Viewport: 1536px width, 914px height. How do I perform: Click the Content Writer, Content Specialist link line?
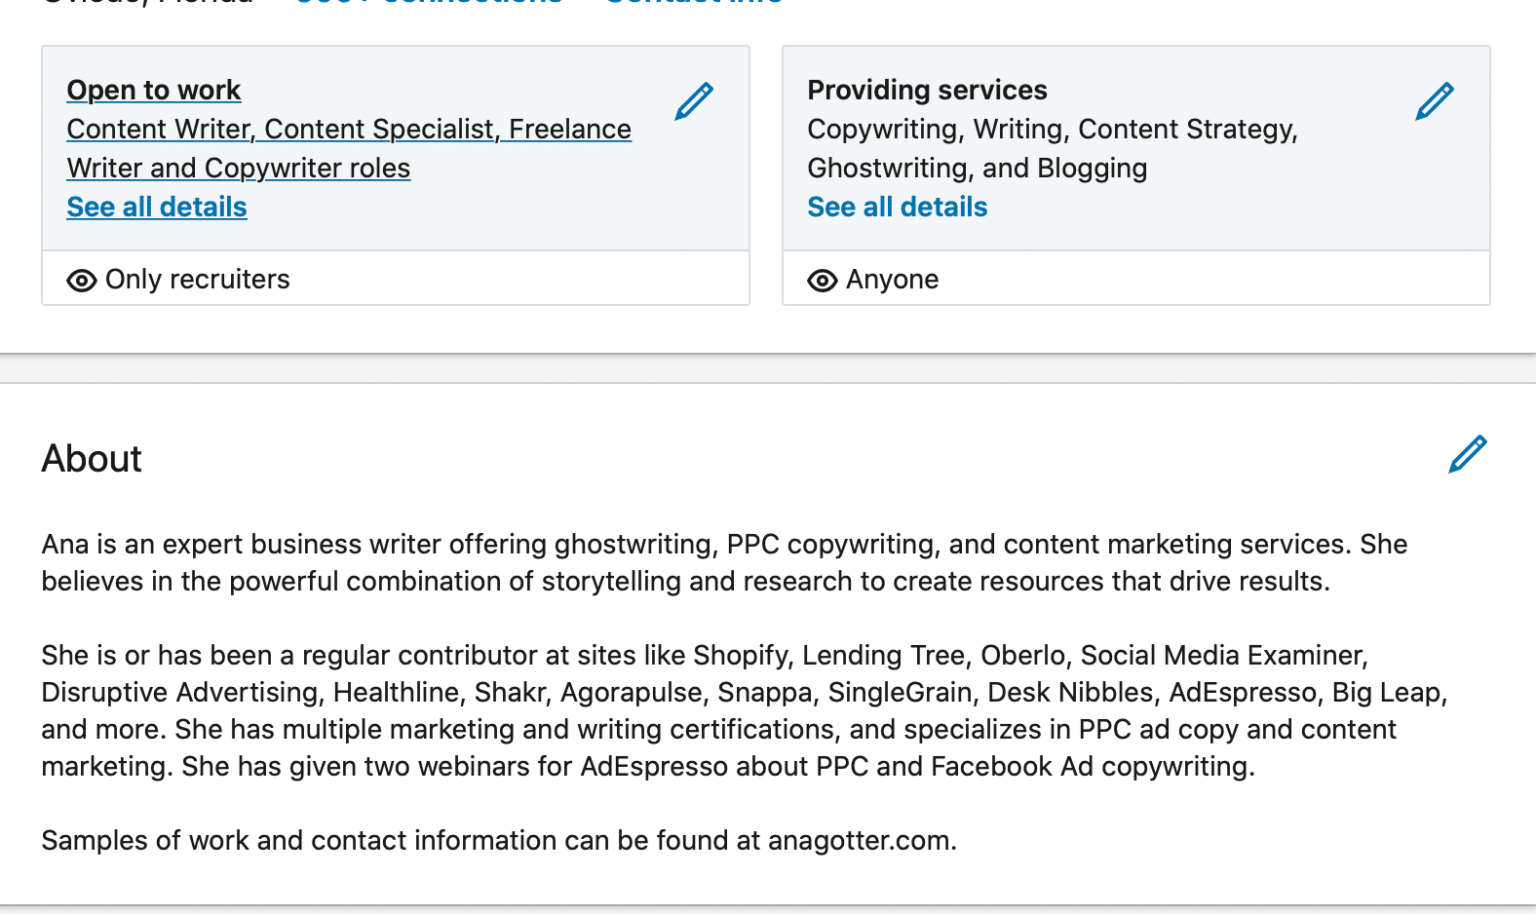tap(349, 129)
